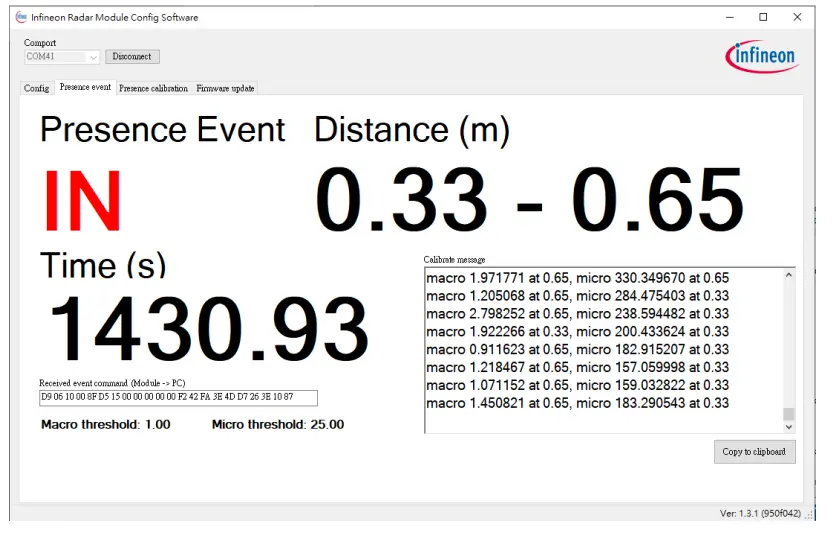Select the Presence event tab
Viewport: 837px width, 537px height.
click(85, 88)
